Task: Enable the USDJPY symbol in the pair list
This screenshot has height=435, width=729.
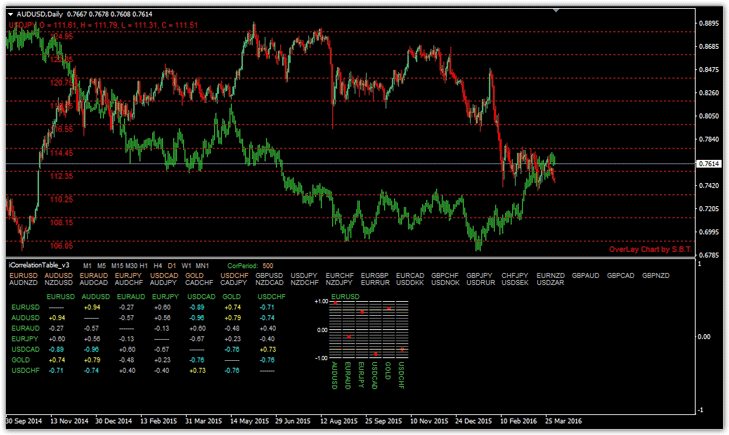Action: (x=304, y=275)
